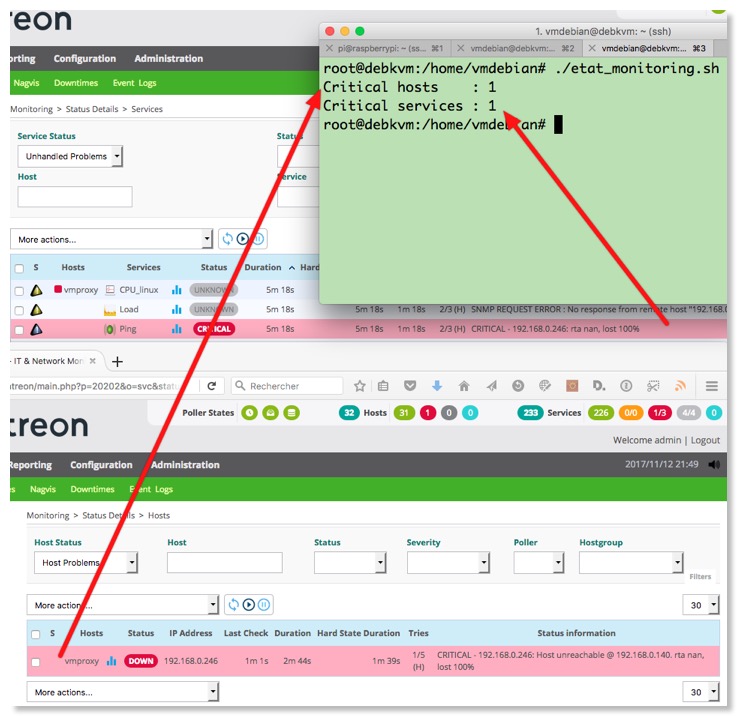
Task: Open a new browser tab with the plus button
Action: click(117, 361)
